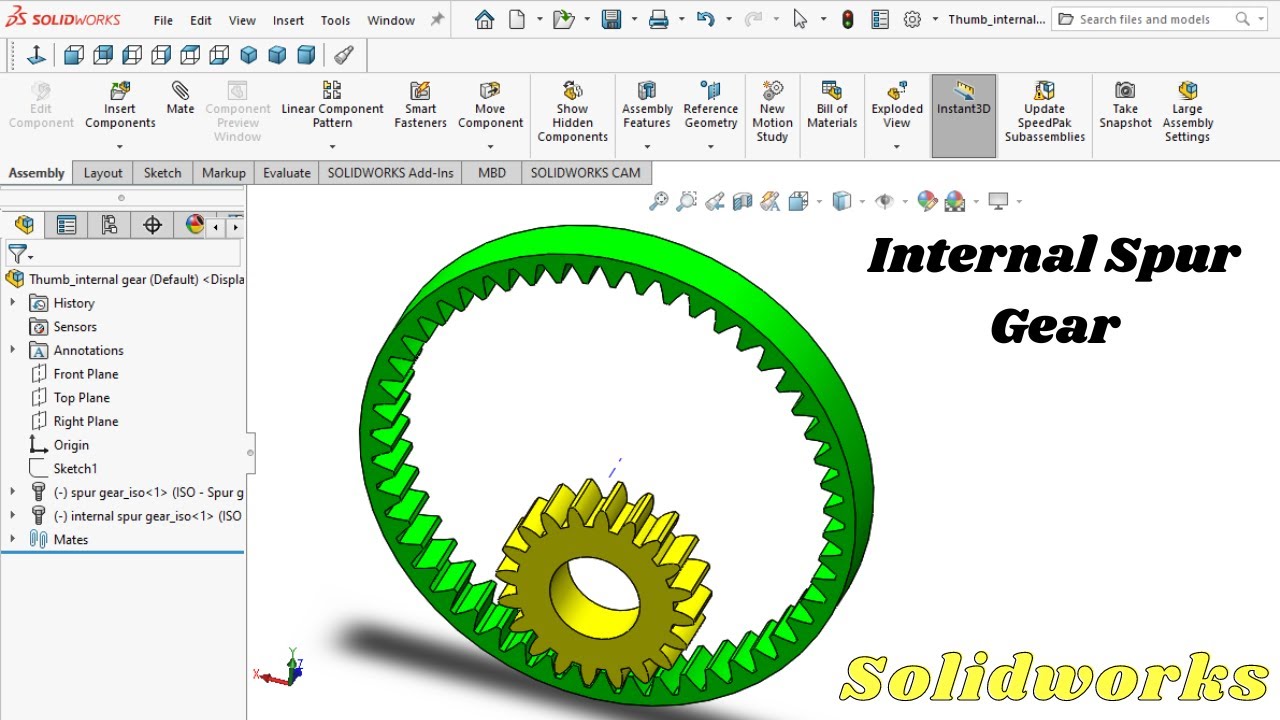Click Update SpeedPak Subassemblies
Screen dimensions: 1280x720
tap(1045, 112)
